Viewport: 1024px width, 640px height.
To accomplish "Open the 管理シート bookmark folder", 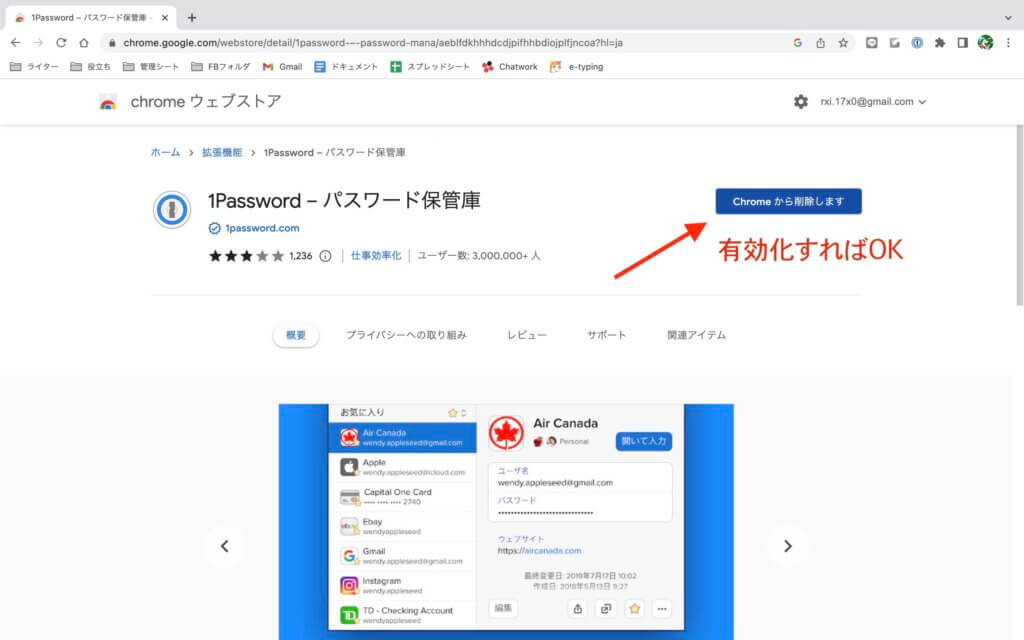I will click(151, 67).
